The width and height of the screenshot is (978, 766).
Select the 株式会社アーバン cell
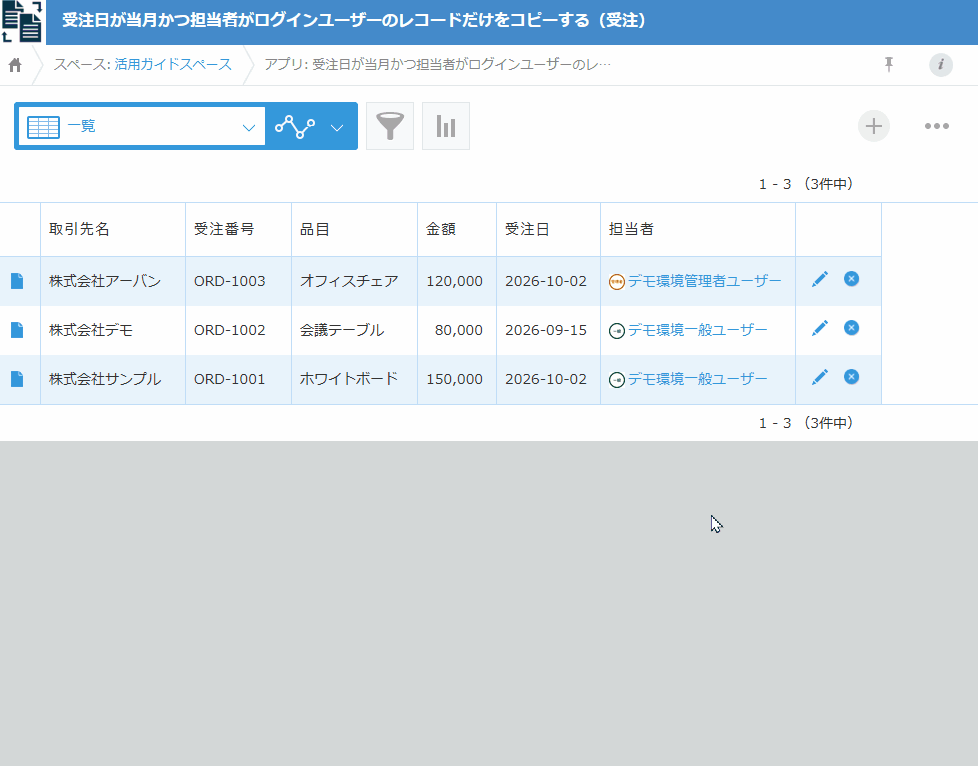(113, 281)
